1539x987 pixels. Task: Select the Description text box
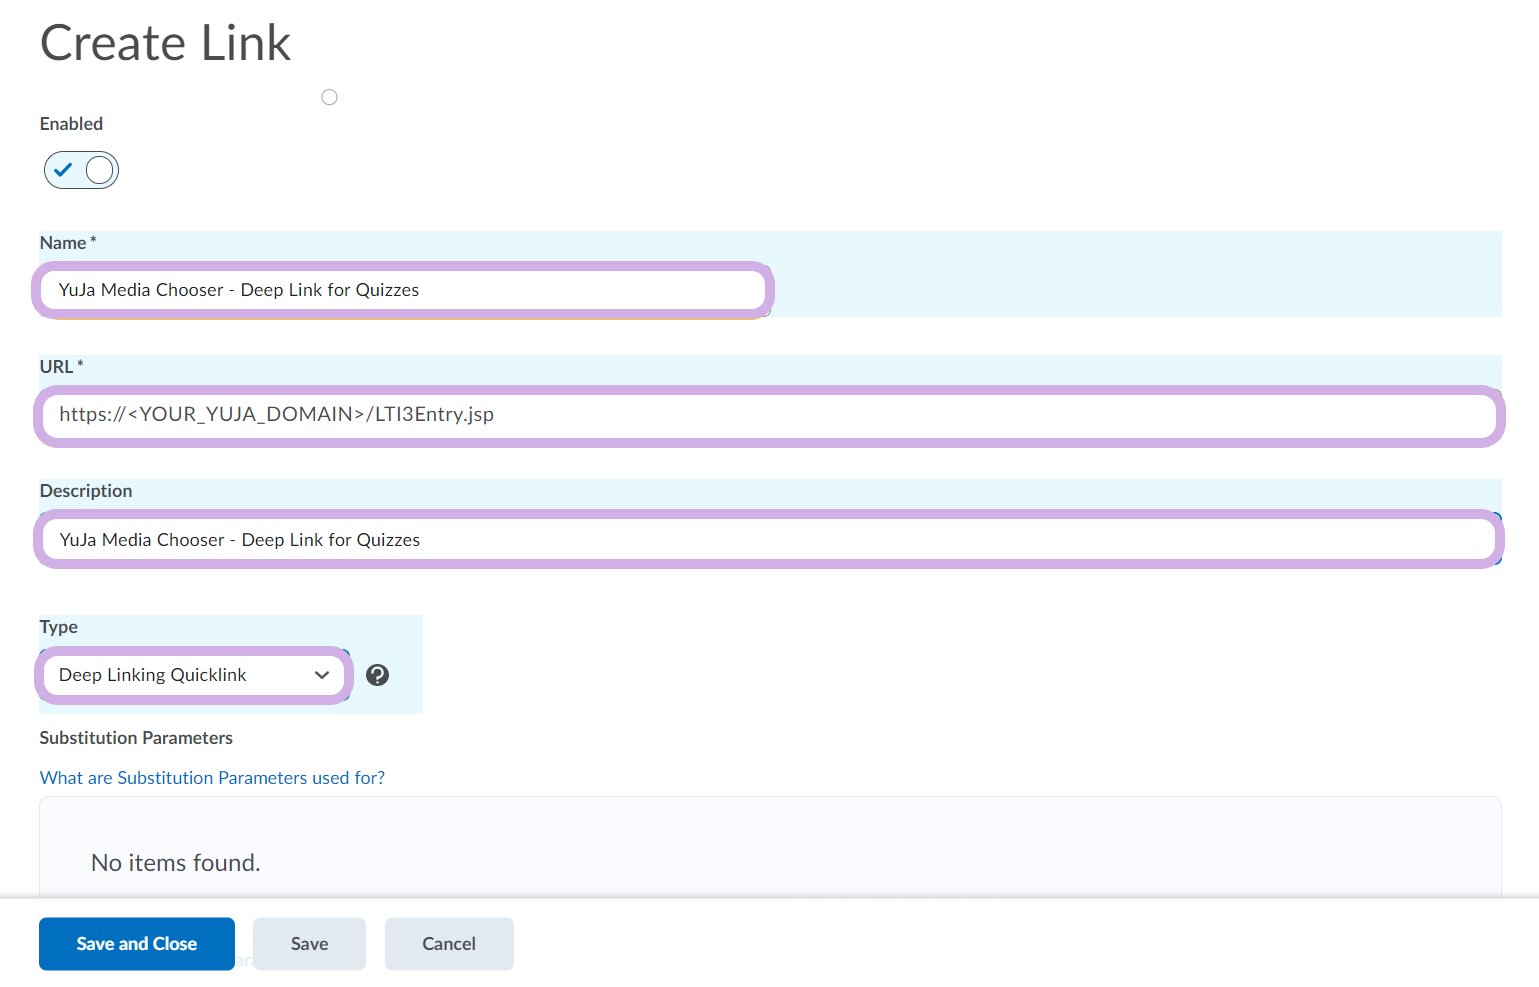[x=768, y=540]
